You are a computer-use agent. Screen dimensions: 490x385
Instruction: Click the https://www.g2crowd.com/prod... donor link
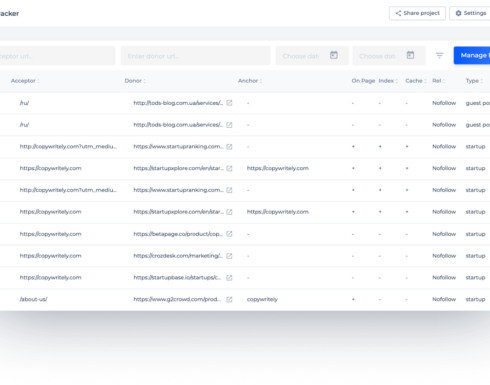click(x=177, y=299)
